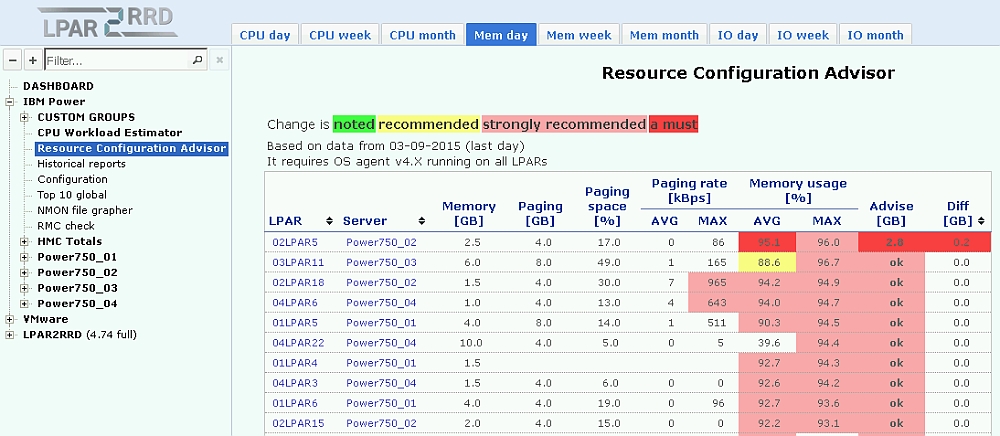Click the Memory [GB] column header
The image size is (1000, 436).
[x=469, y=214]
